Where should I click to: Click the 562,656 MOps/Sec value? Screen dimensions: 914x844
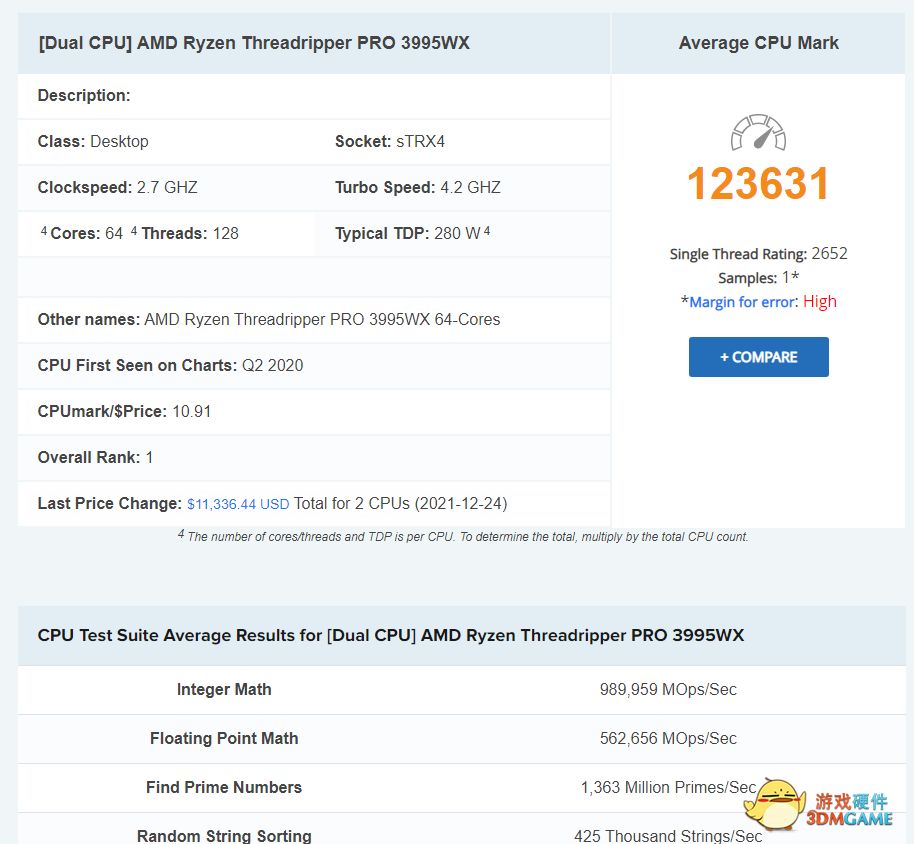coord(668,738)
